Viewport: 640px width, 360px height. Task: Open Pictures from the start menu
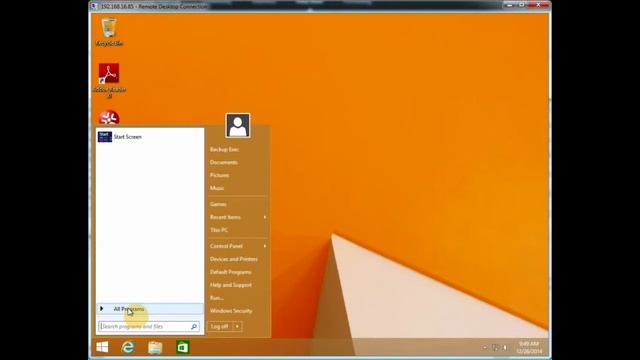(219, 175)
